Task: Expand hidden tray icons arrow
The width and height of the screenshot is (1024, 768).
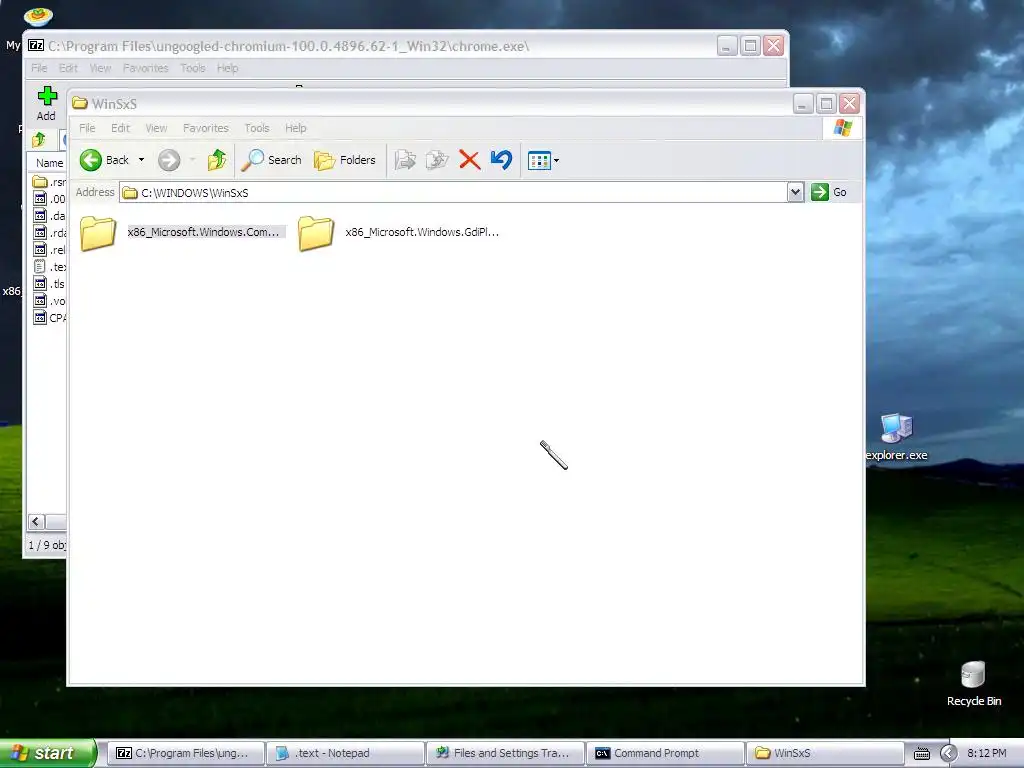Action: [x=948, y=753]
